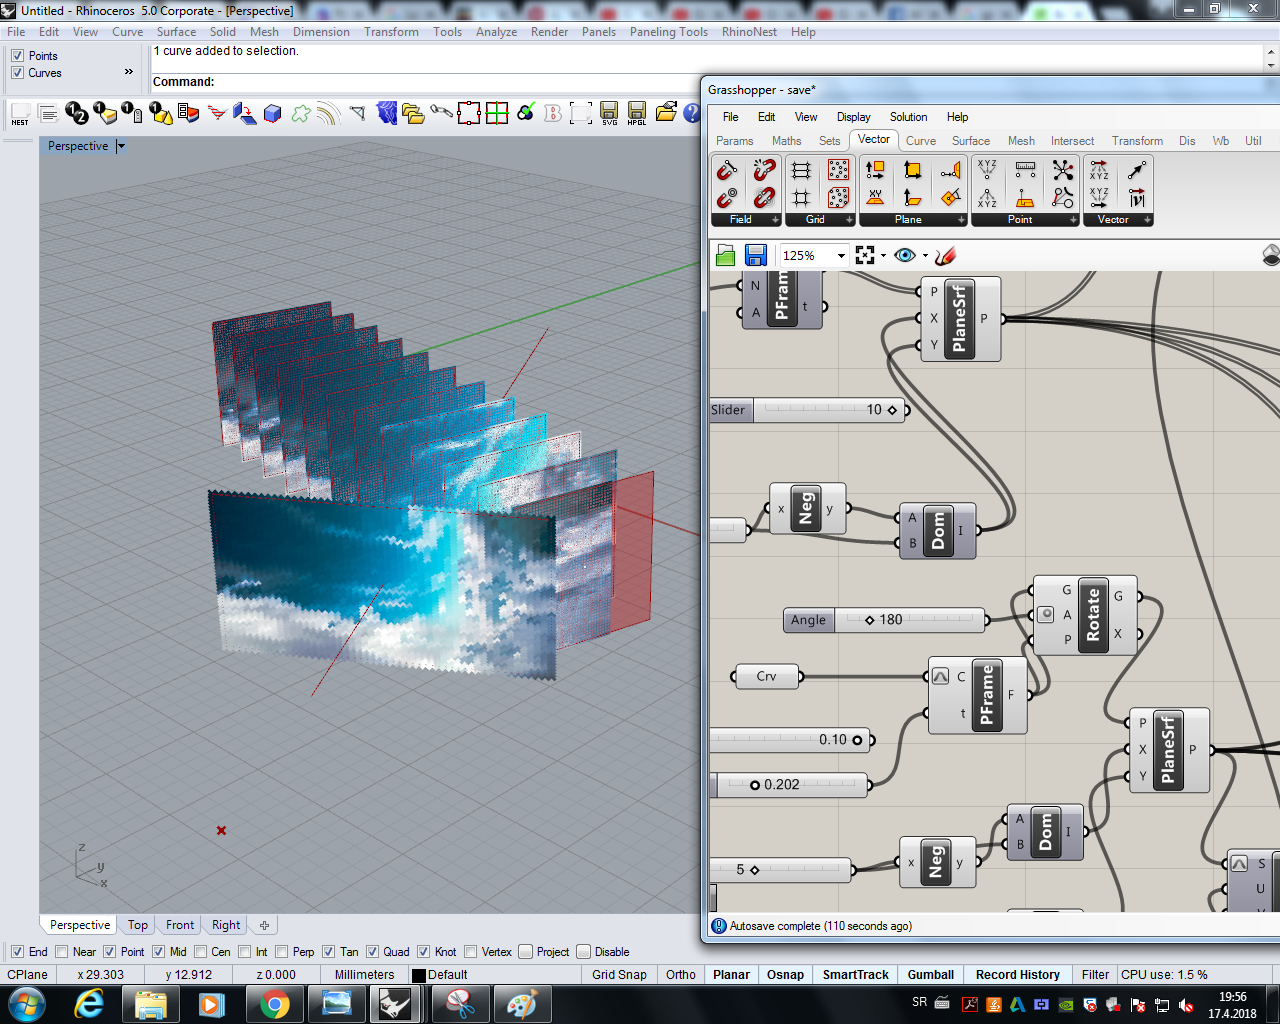This screenshot has height=1024, width=1280.
Task: Click the green four-quadrant viewport icon
Action: (x=497, y=113)
